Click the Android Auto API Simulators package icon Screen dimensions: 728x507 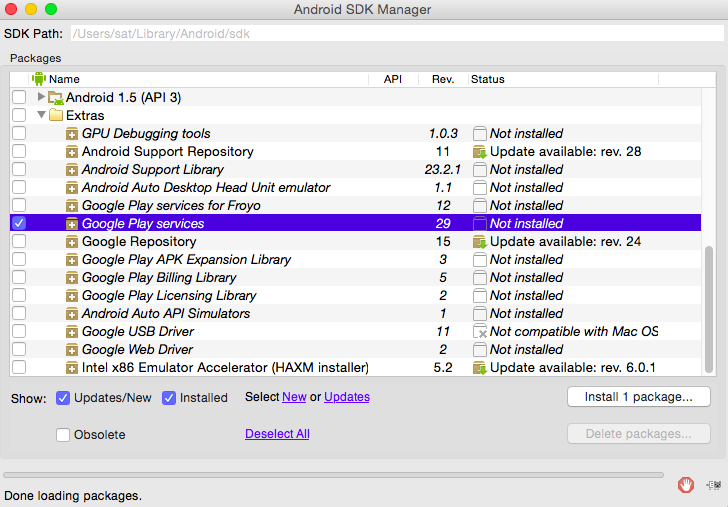coord(72,314)
